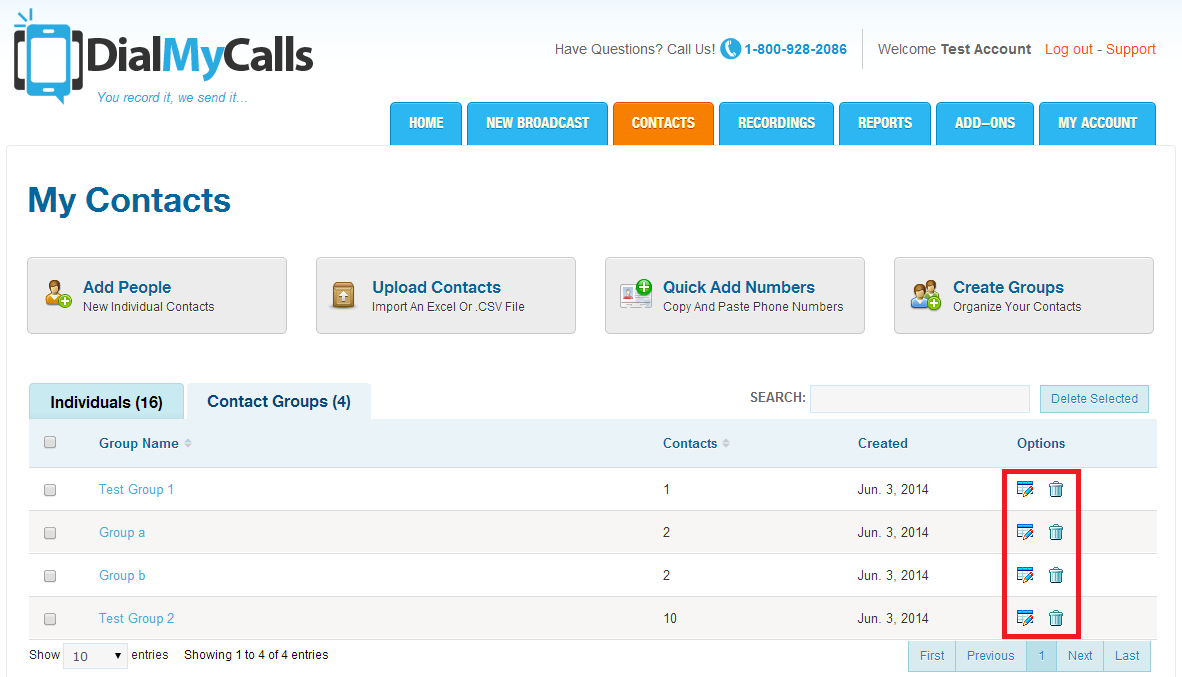Click the Quick Add Numbers card icon
Image resolution: width=1182 pixels, height=677 pixels.
(636, 294)
